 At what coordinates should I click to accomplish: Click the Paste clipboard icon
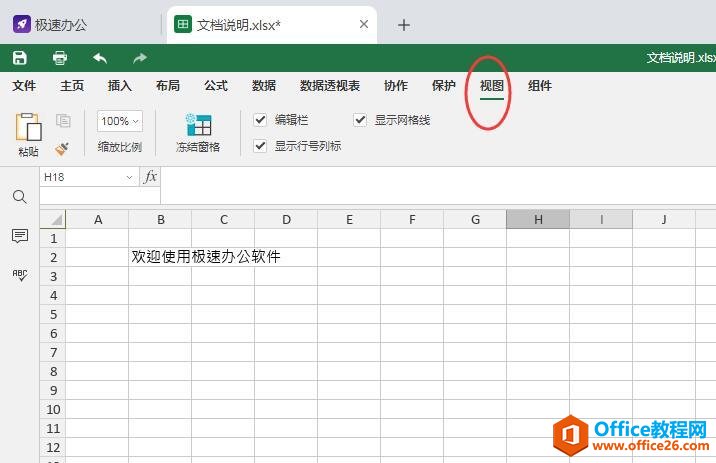tap(28, 127)
